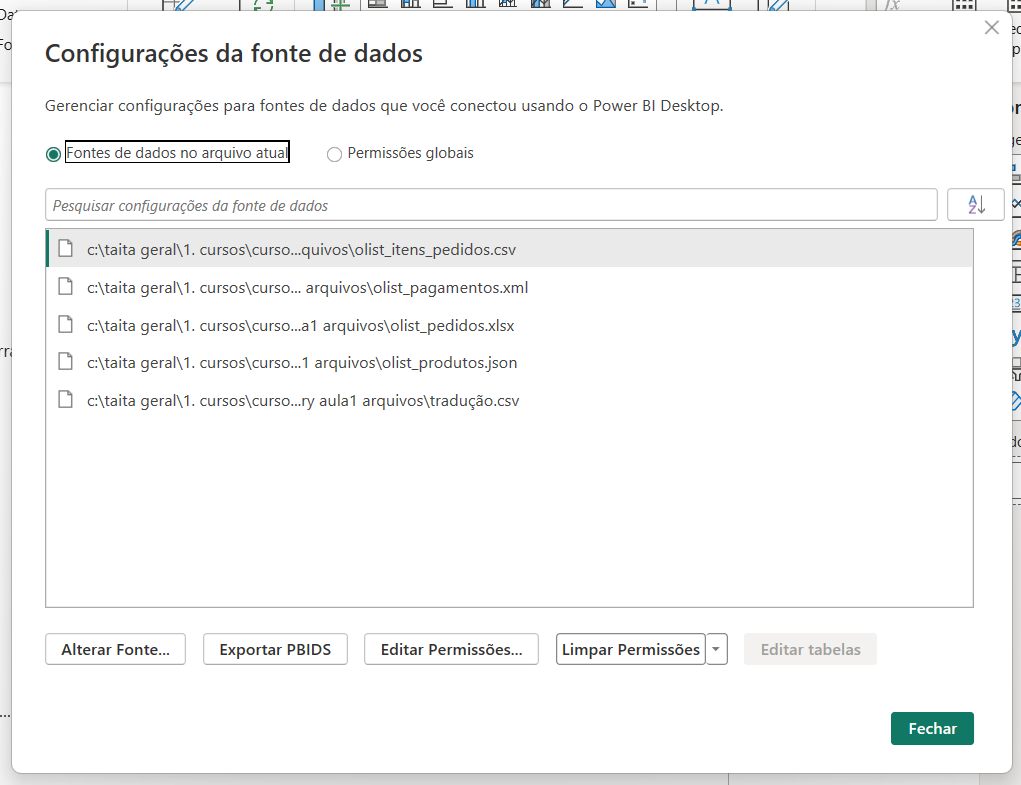Click file icon of olist_itens_pedidos.csv
The height and width of the screenshot is (785, 1021).
pyautogui.click(x=66, y=248)
